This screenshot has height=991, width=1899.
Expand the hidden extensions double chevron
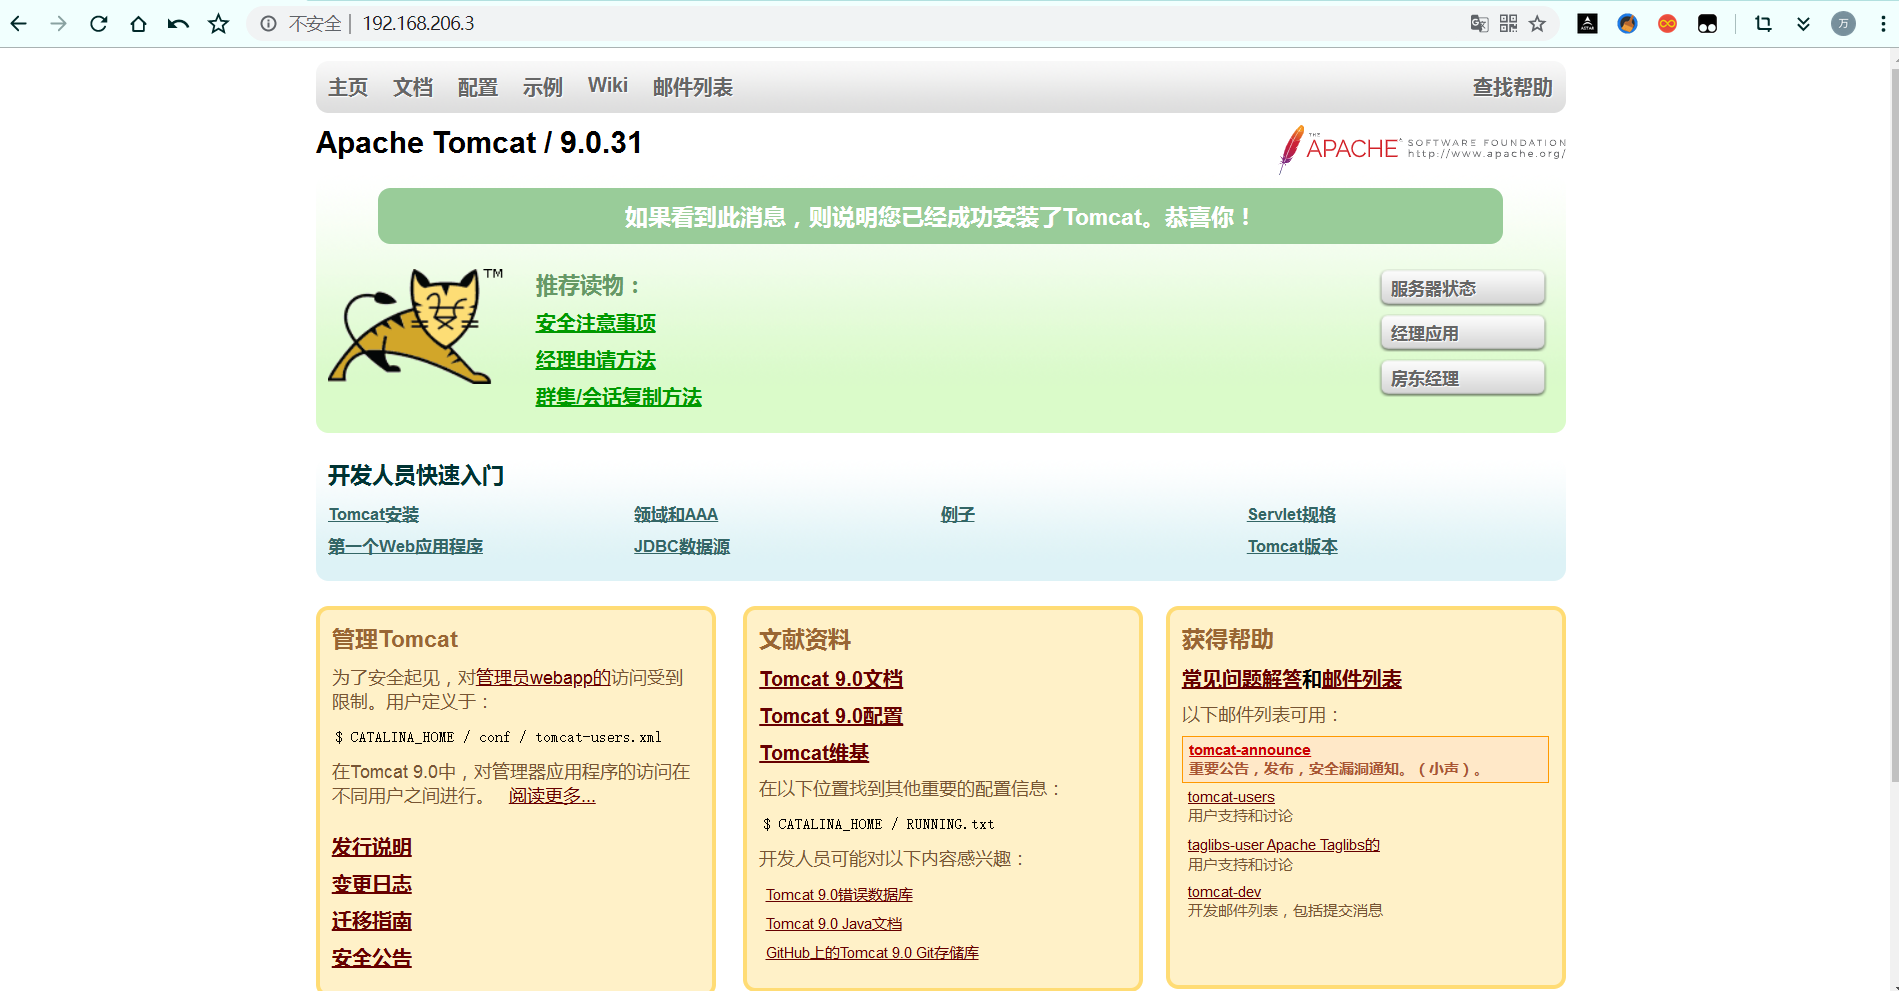1803,24
